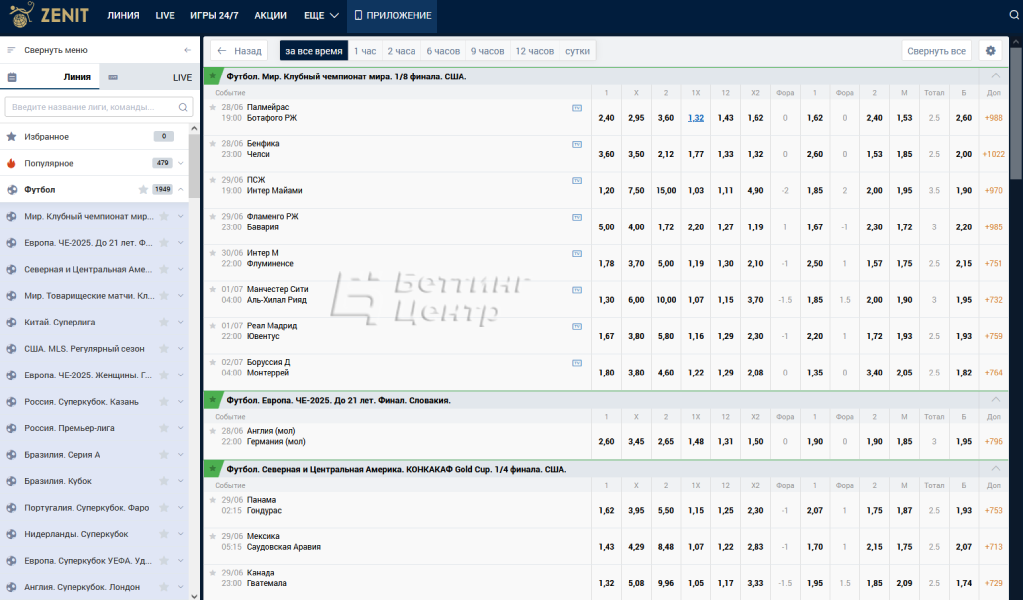Open ИГРЫ 24/7 menu item
1023x600 pixels.
(214, 15)
